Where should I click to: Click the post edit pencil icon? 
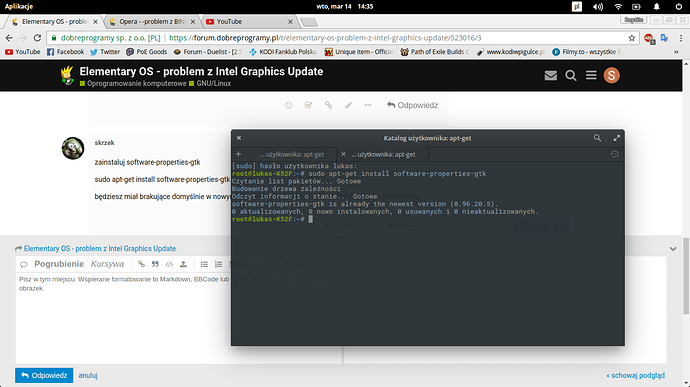point(348,105)
